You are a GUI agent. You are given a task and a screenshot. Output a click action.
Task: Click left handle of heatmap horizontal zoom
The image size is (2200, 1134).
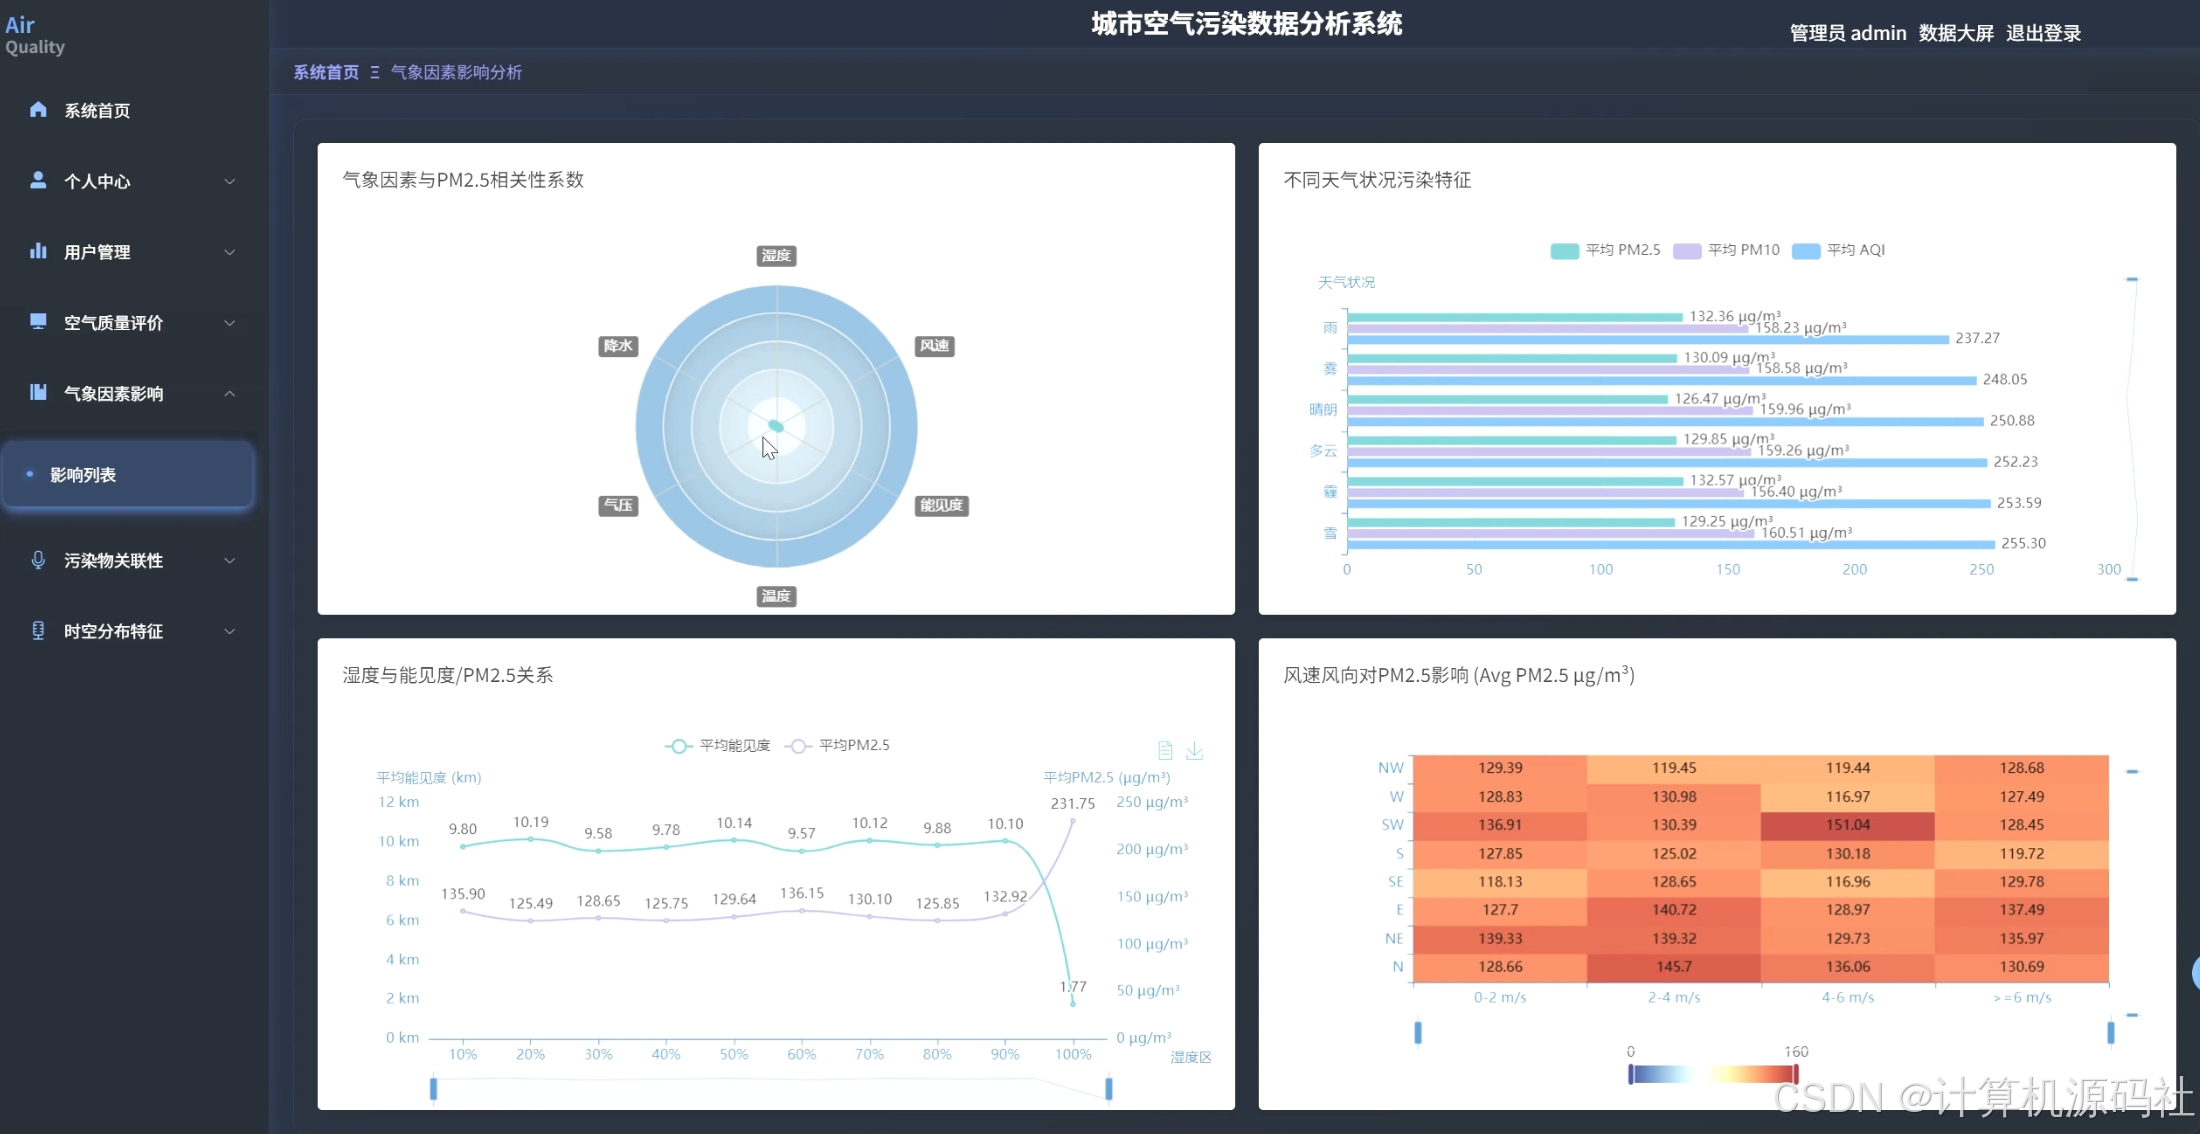1417,1032
